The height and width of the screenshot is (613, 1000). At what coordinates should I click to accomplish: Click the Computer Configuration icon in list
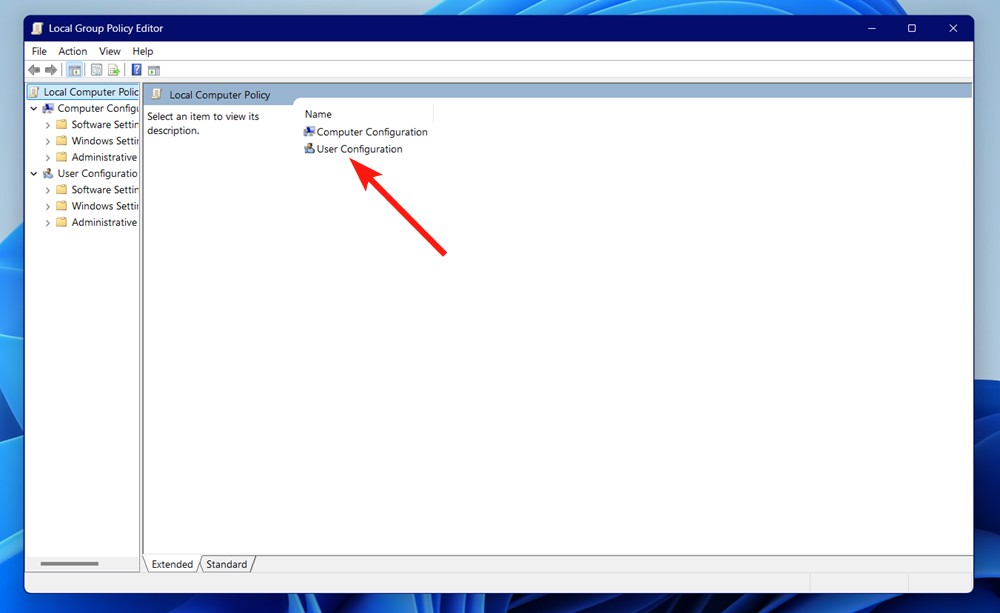pos(309,131)
